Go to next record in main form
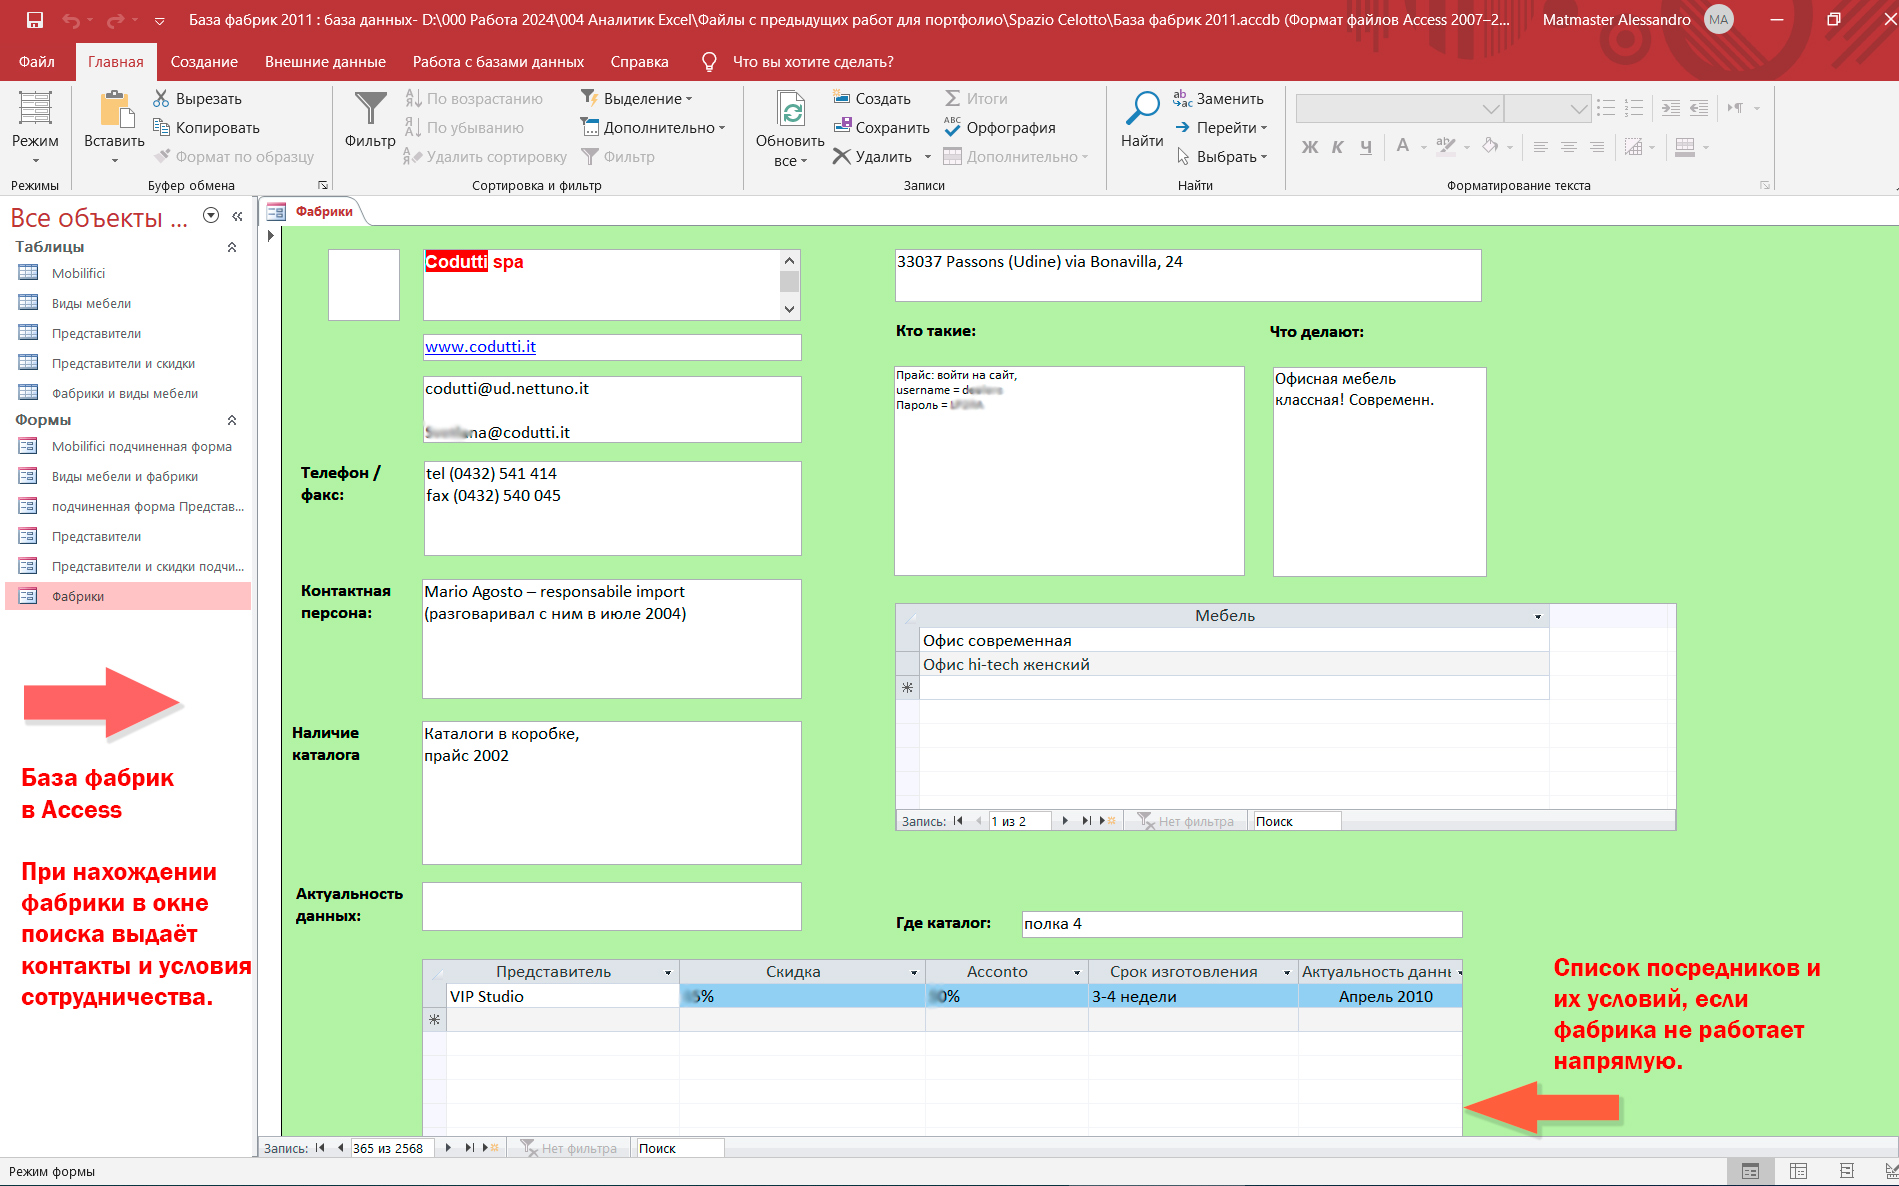 448,1148
